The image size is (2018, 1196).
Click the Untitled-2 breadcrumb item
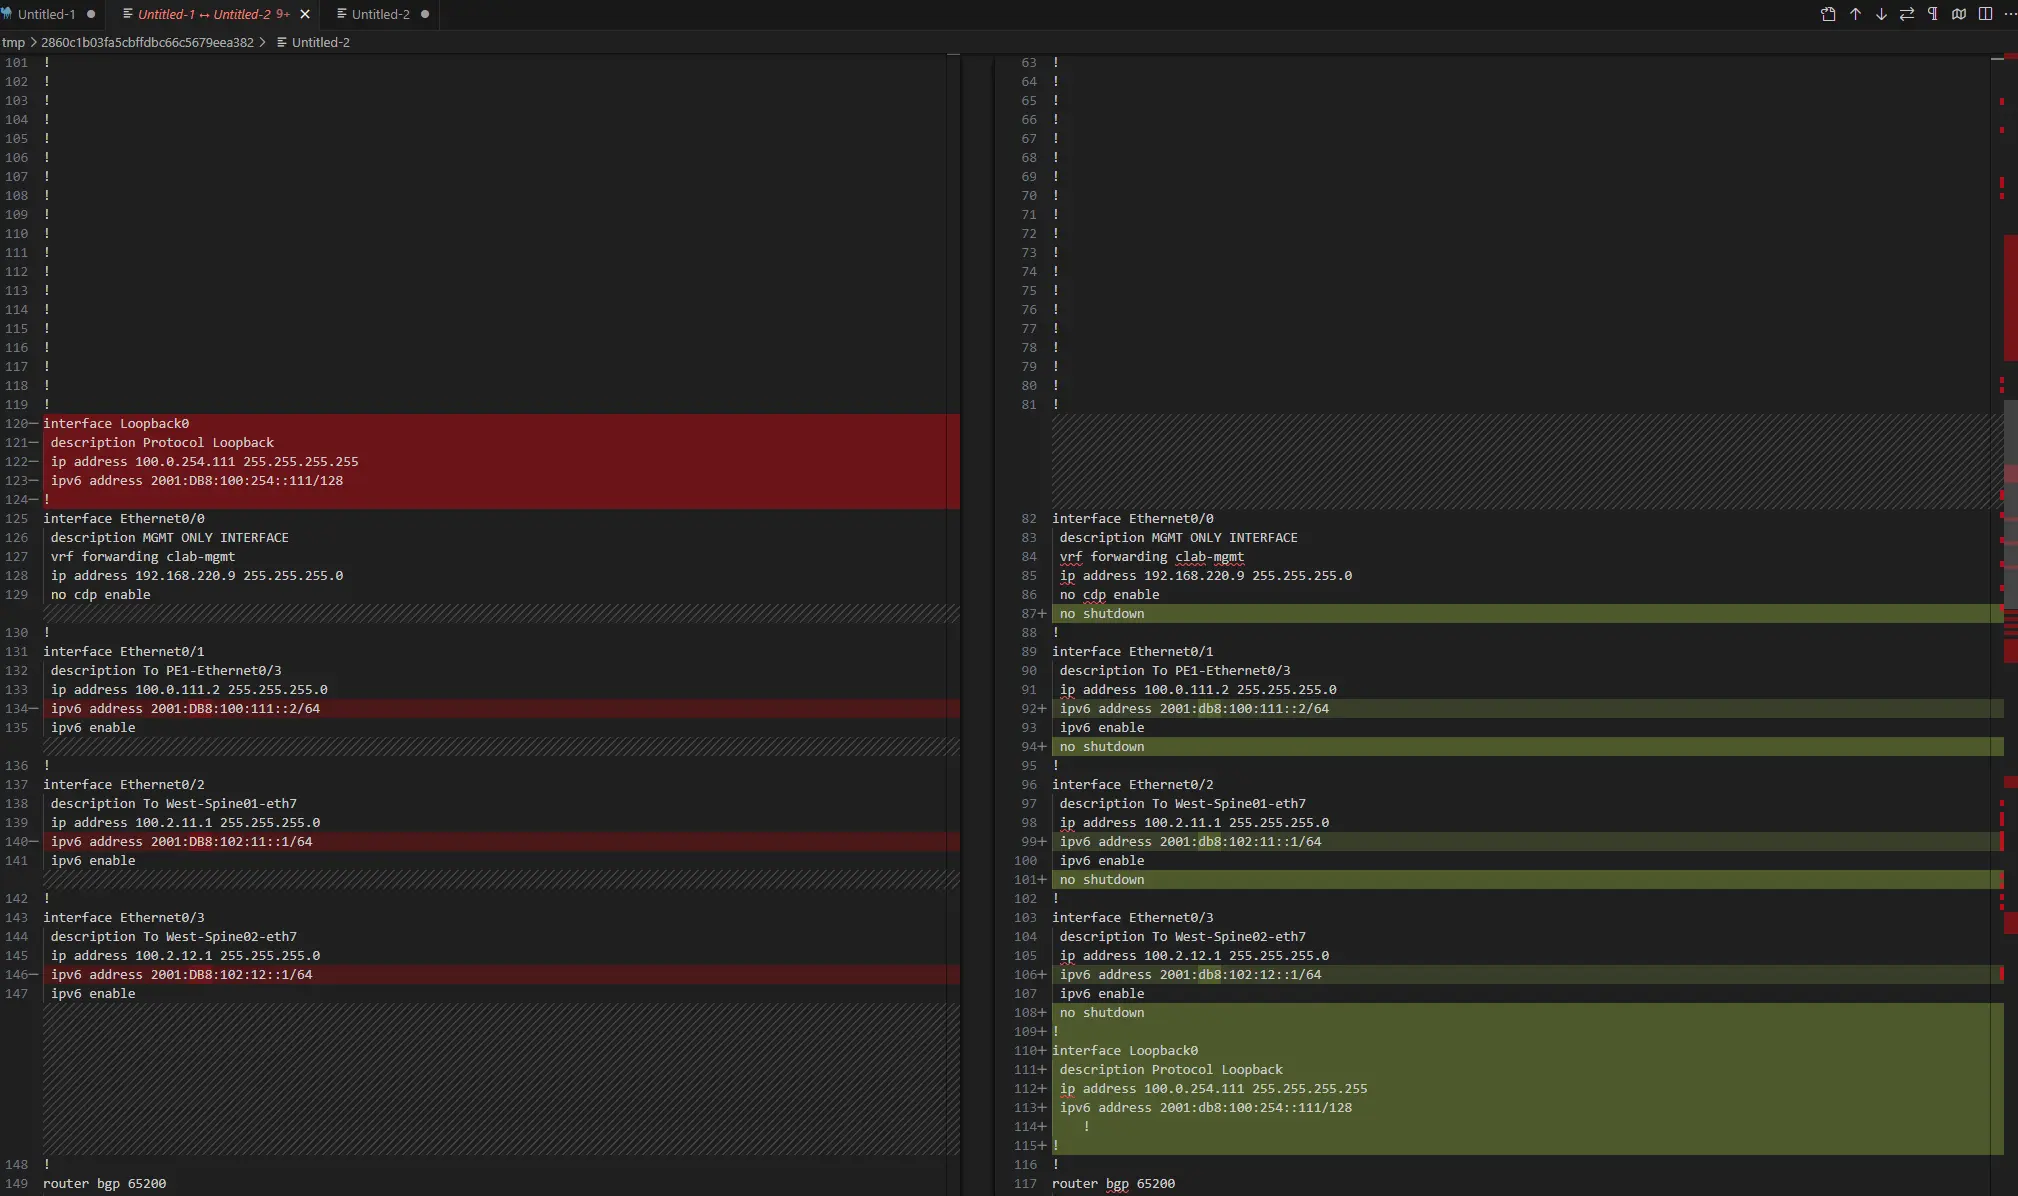(x=320, y=42)
